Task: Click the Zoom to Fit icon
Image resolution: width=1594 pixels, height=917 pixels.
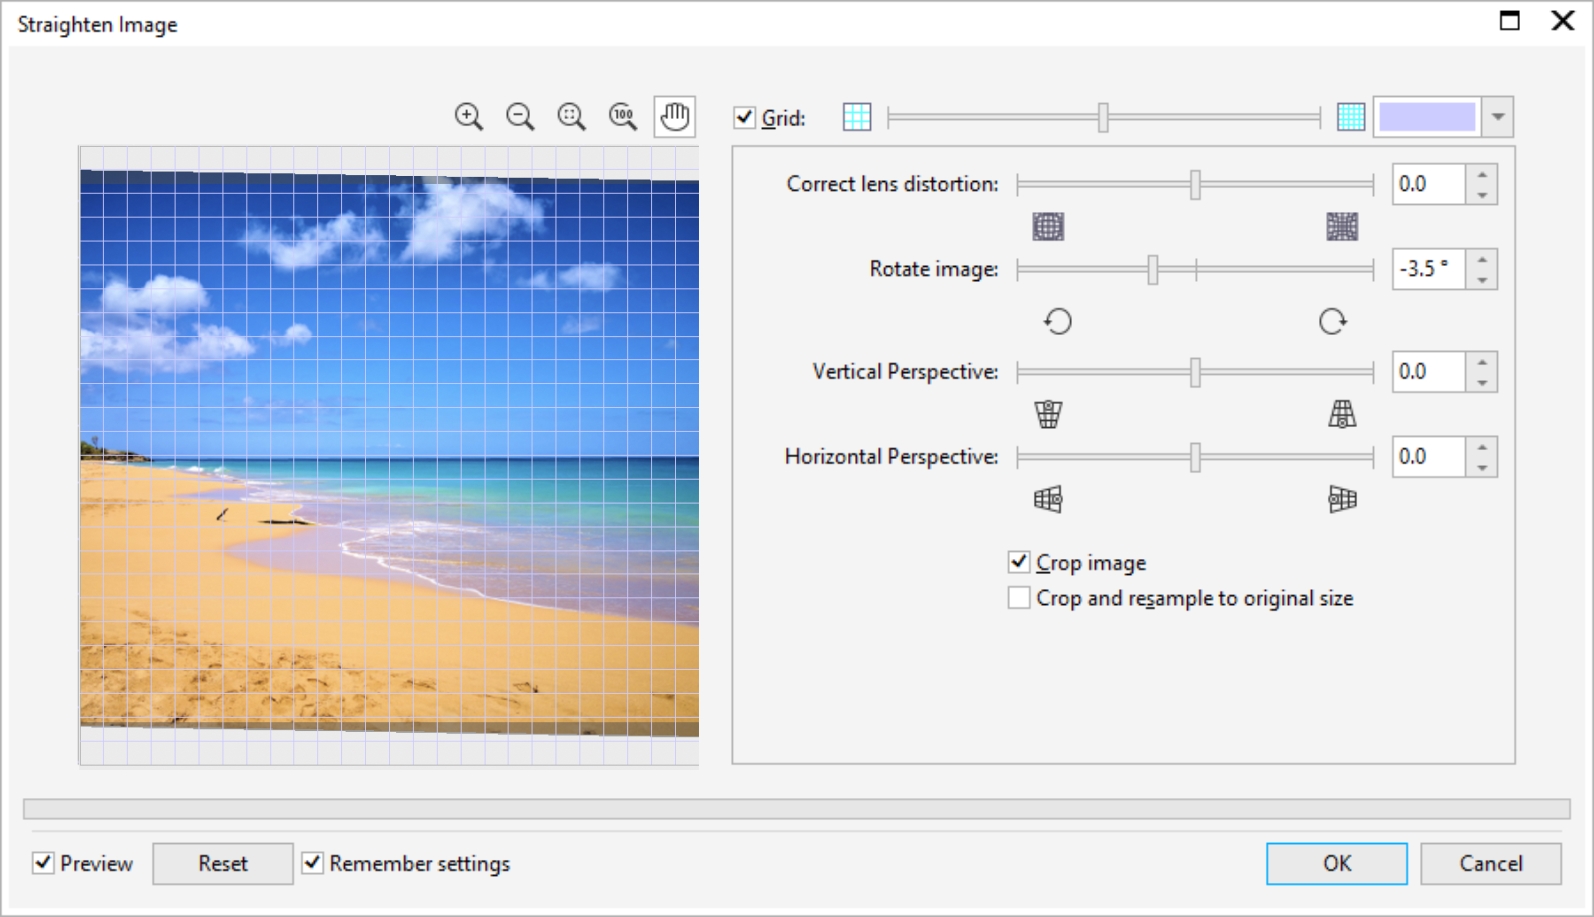Action: coord(571,117)
